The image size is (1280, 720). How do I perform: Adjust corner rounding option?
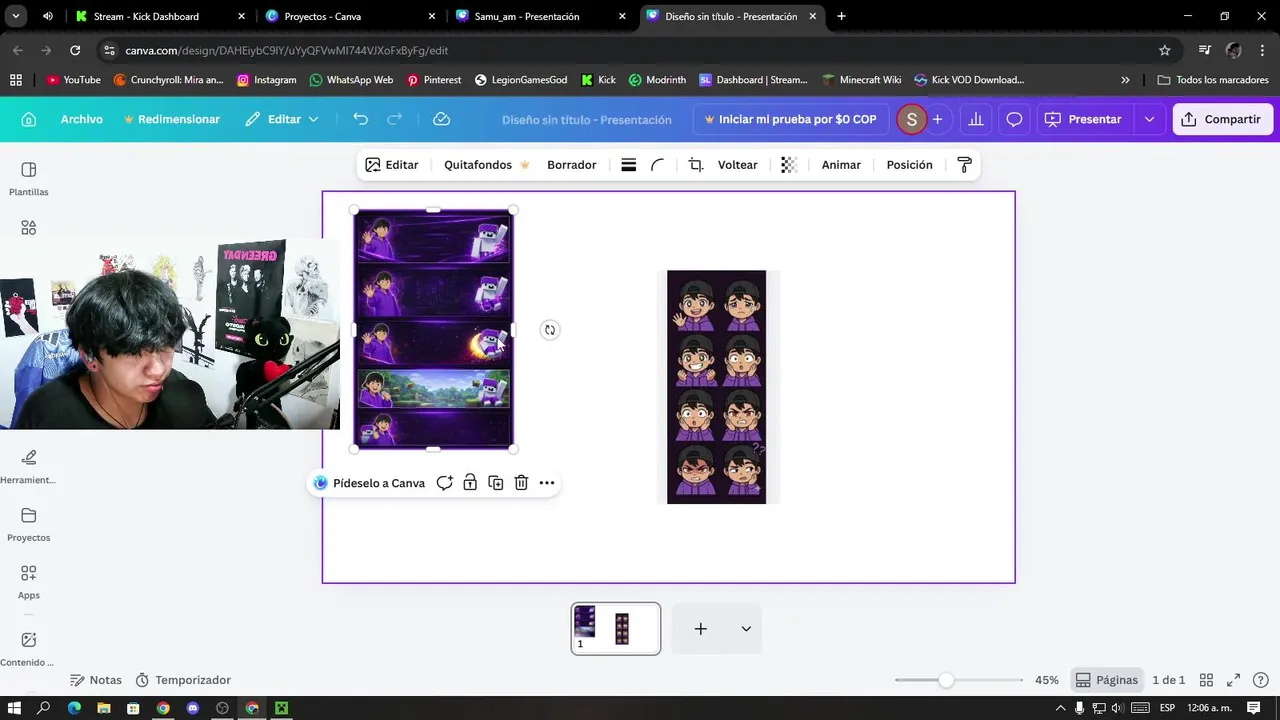pyautogui.click(x=657, y=165)
